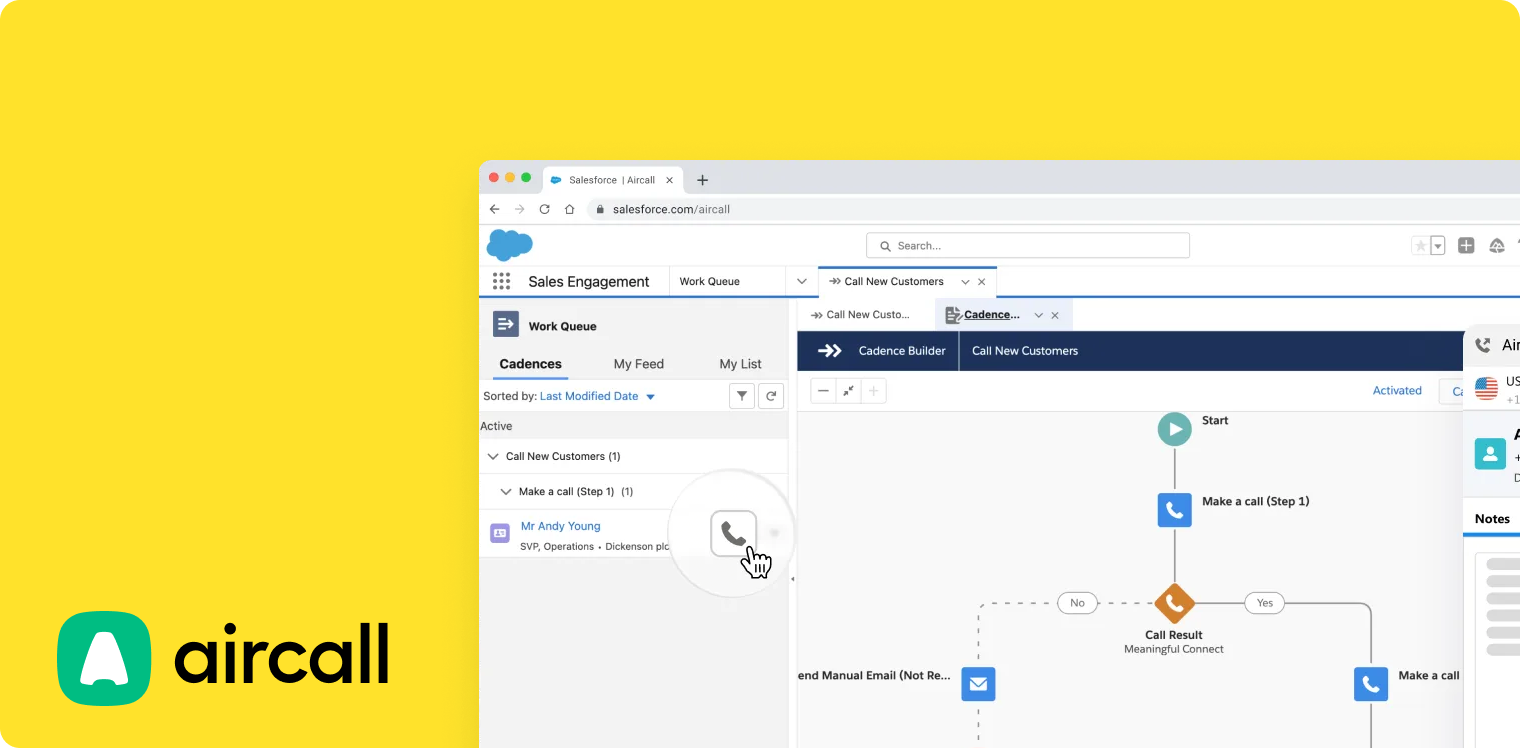
Task: Zoom out of the cadence canvas
Action: coord(823,390)
